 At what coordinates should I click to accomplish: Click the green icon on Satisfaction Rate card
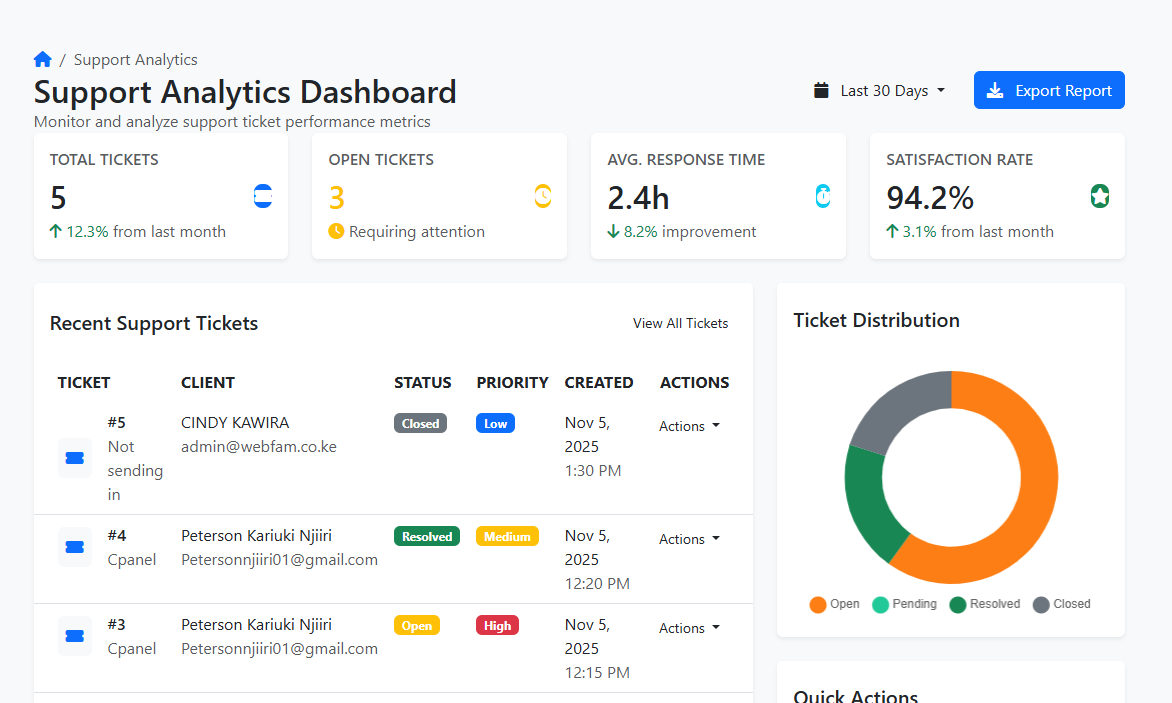click(1100, 196)
